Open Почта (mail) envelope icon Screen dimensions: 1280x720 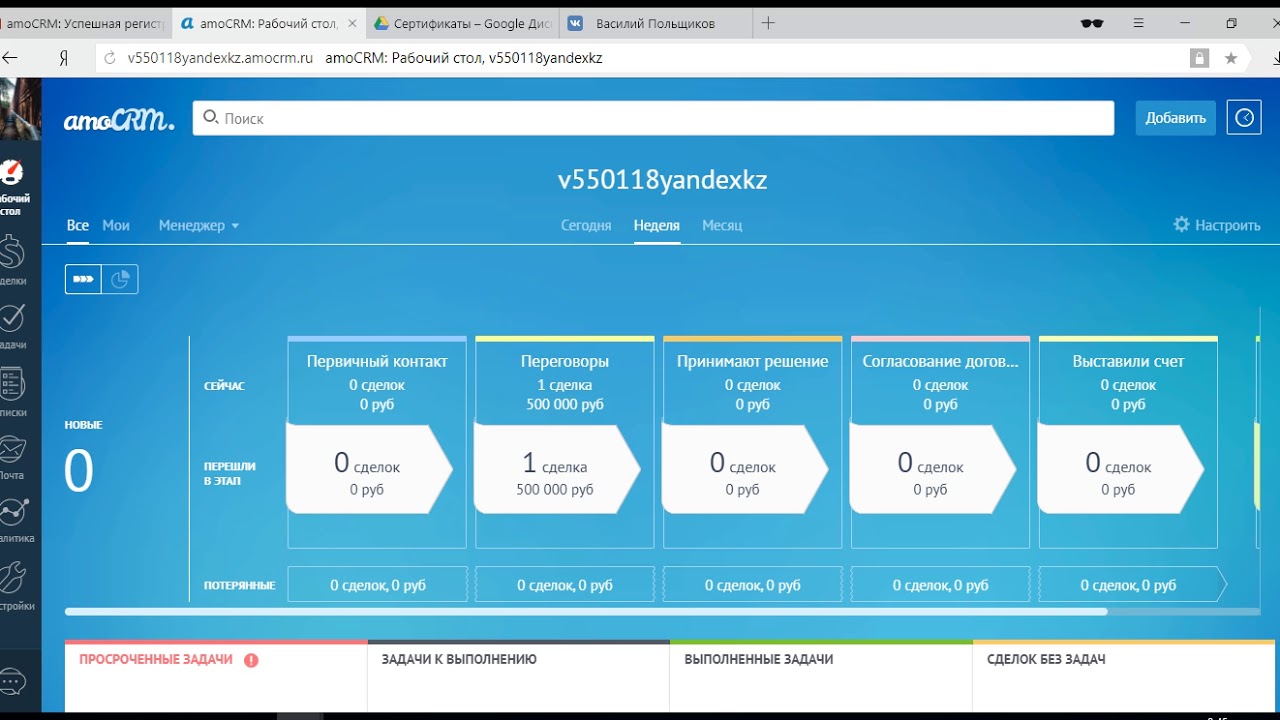pyautogui.click(x=14, y=456)
